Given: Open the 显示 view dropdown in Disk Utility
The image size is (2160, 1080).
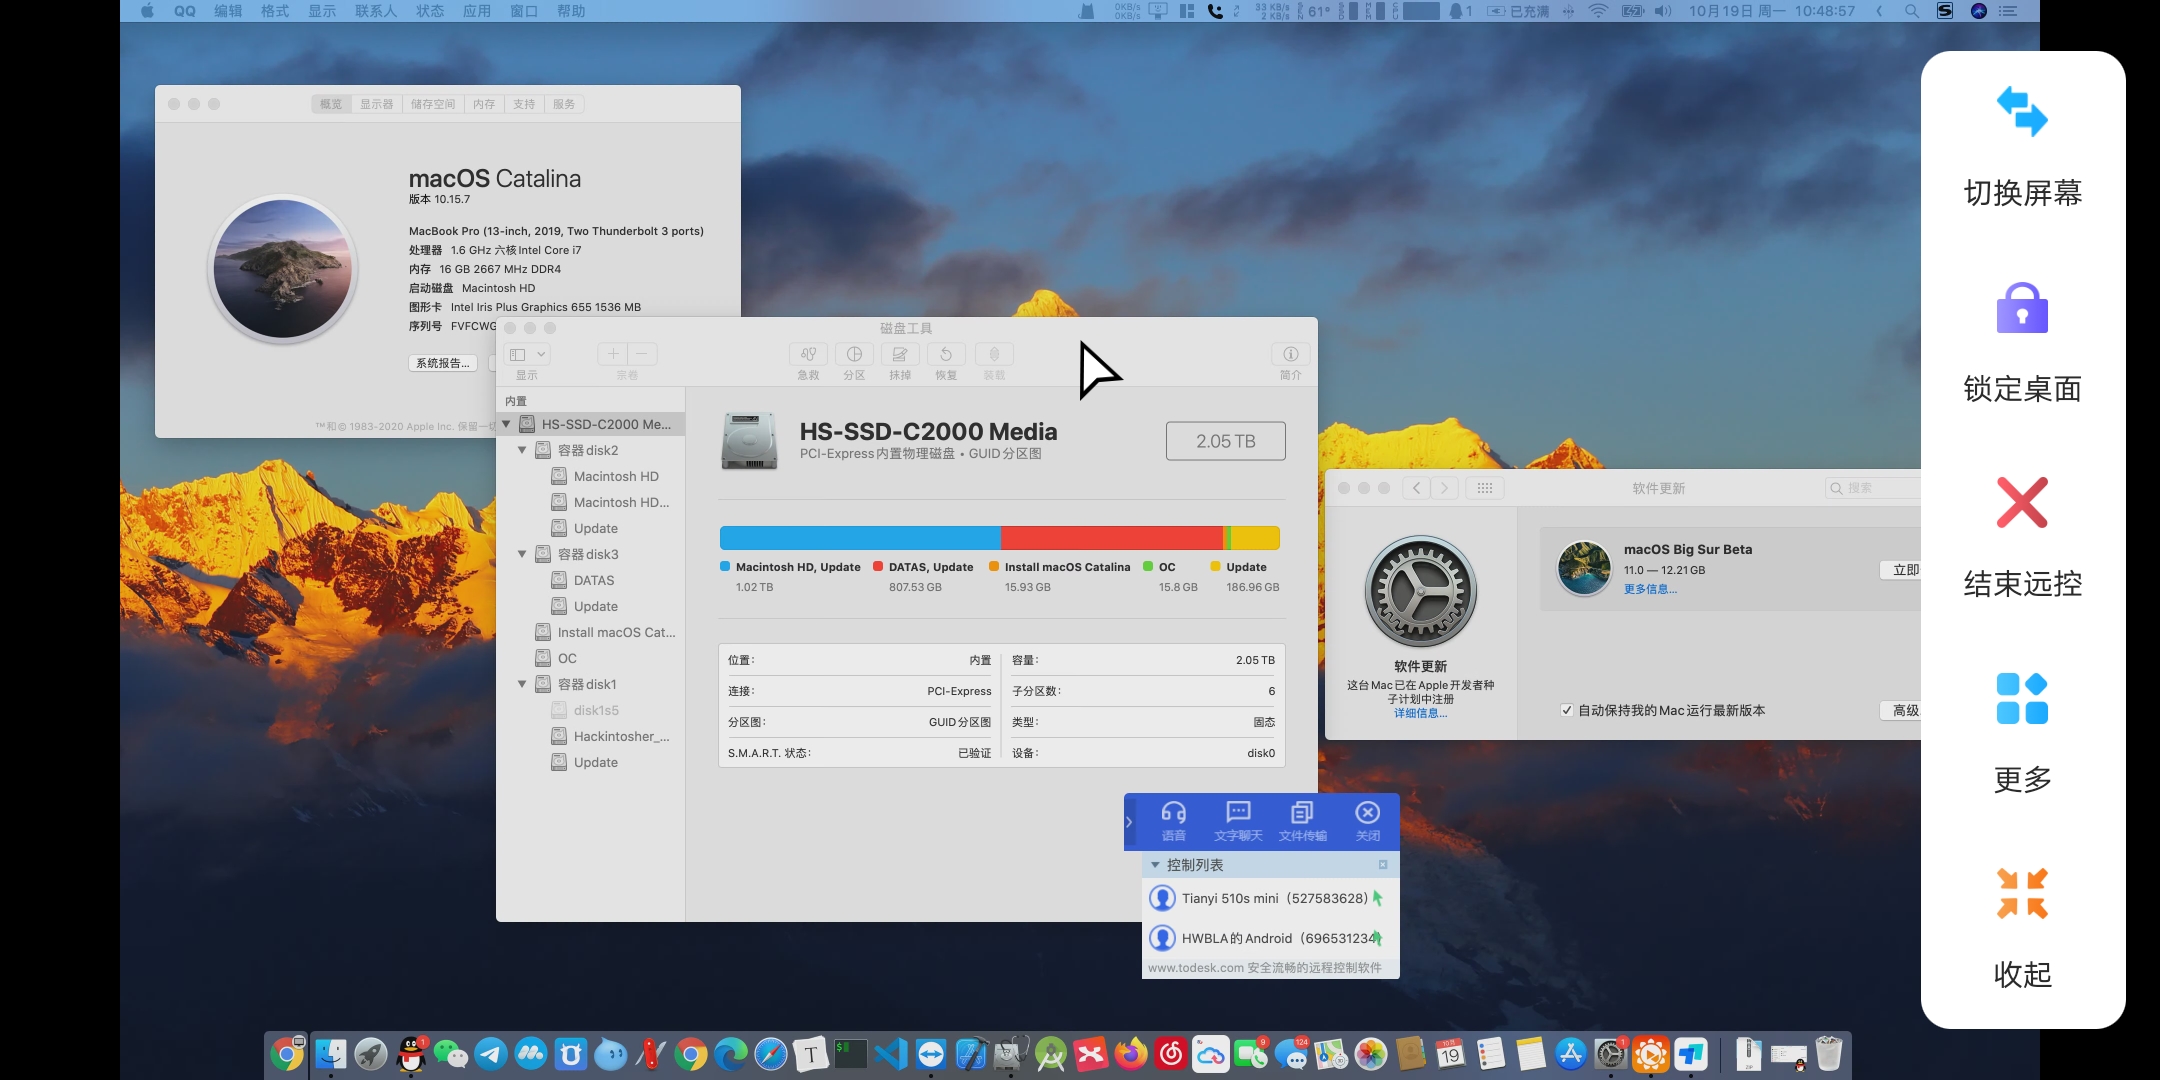Looking at the screenshot, I should tap(527, 354).
